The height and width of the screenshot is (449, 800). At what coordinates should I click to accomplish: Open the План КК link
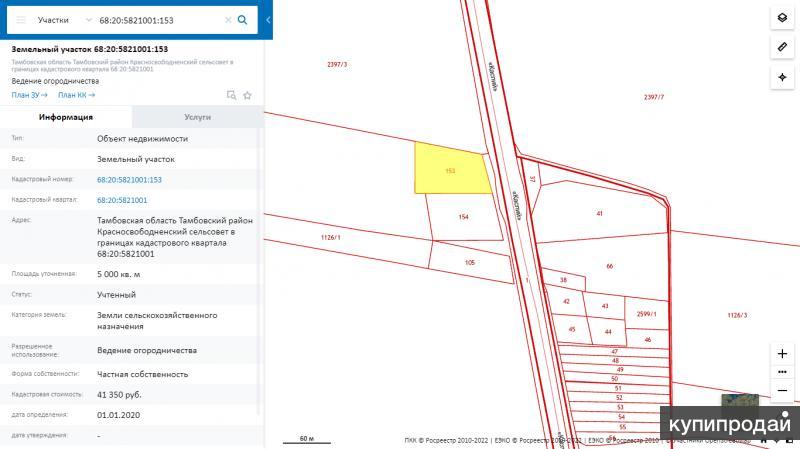pyautogui.click(x=76, y=95)
